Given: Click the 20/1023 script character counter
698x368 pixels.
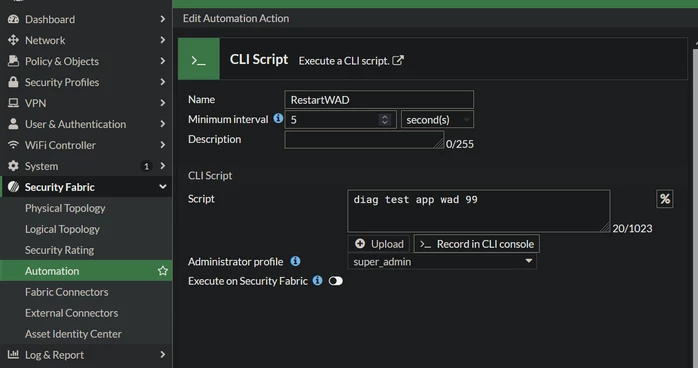Looking at the screenshot, I should [x=632, y=228].
